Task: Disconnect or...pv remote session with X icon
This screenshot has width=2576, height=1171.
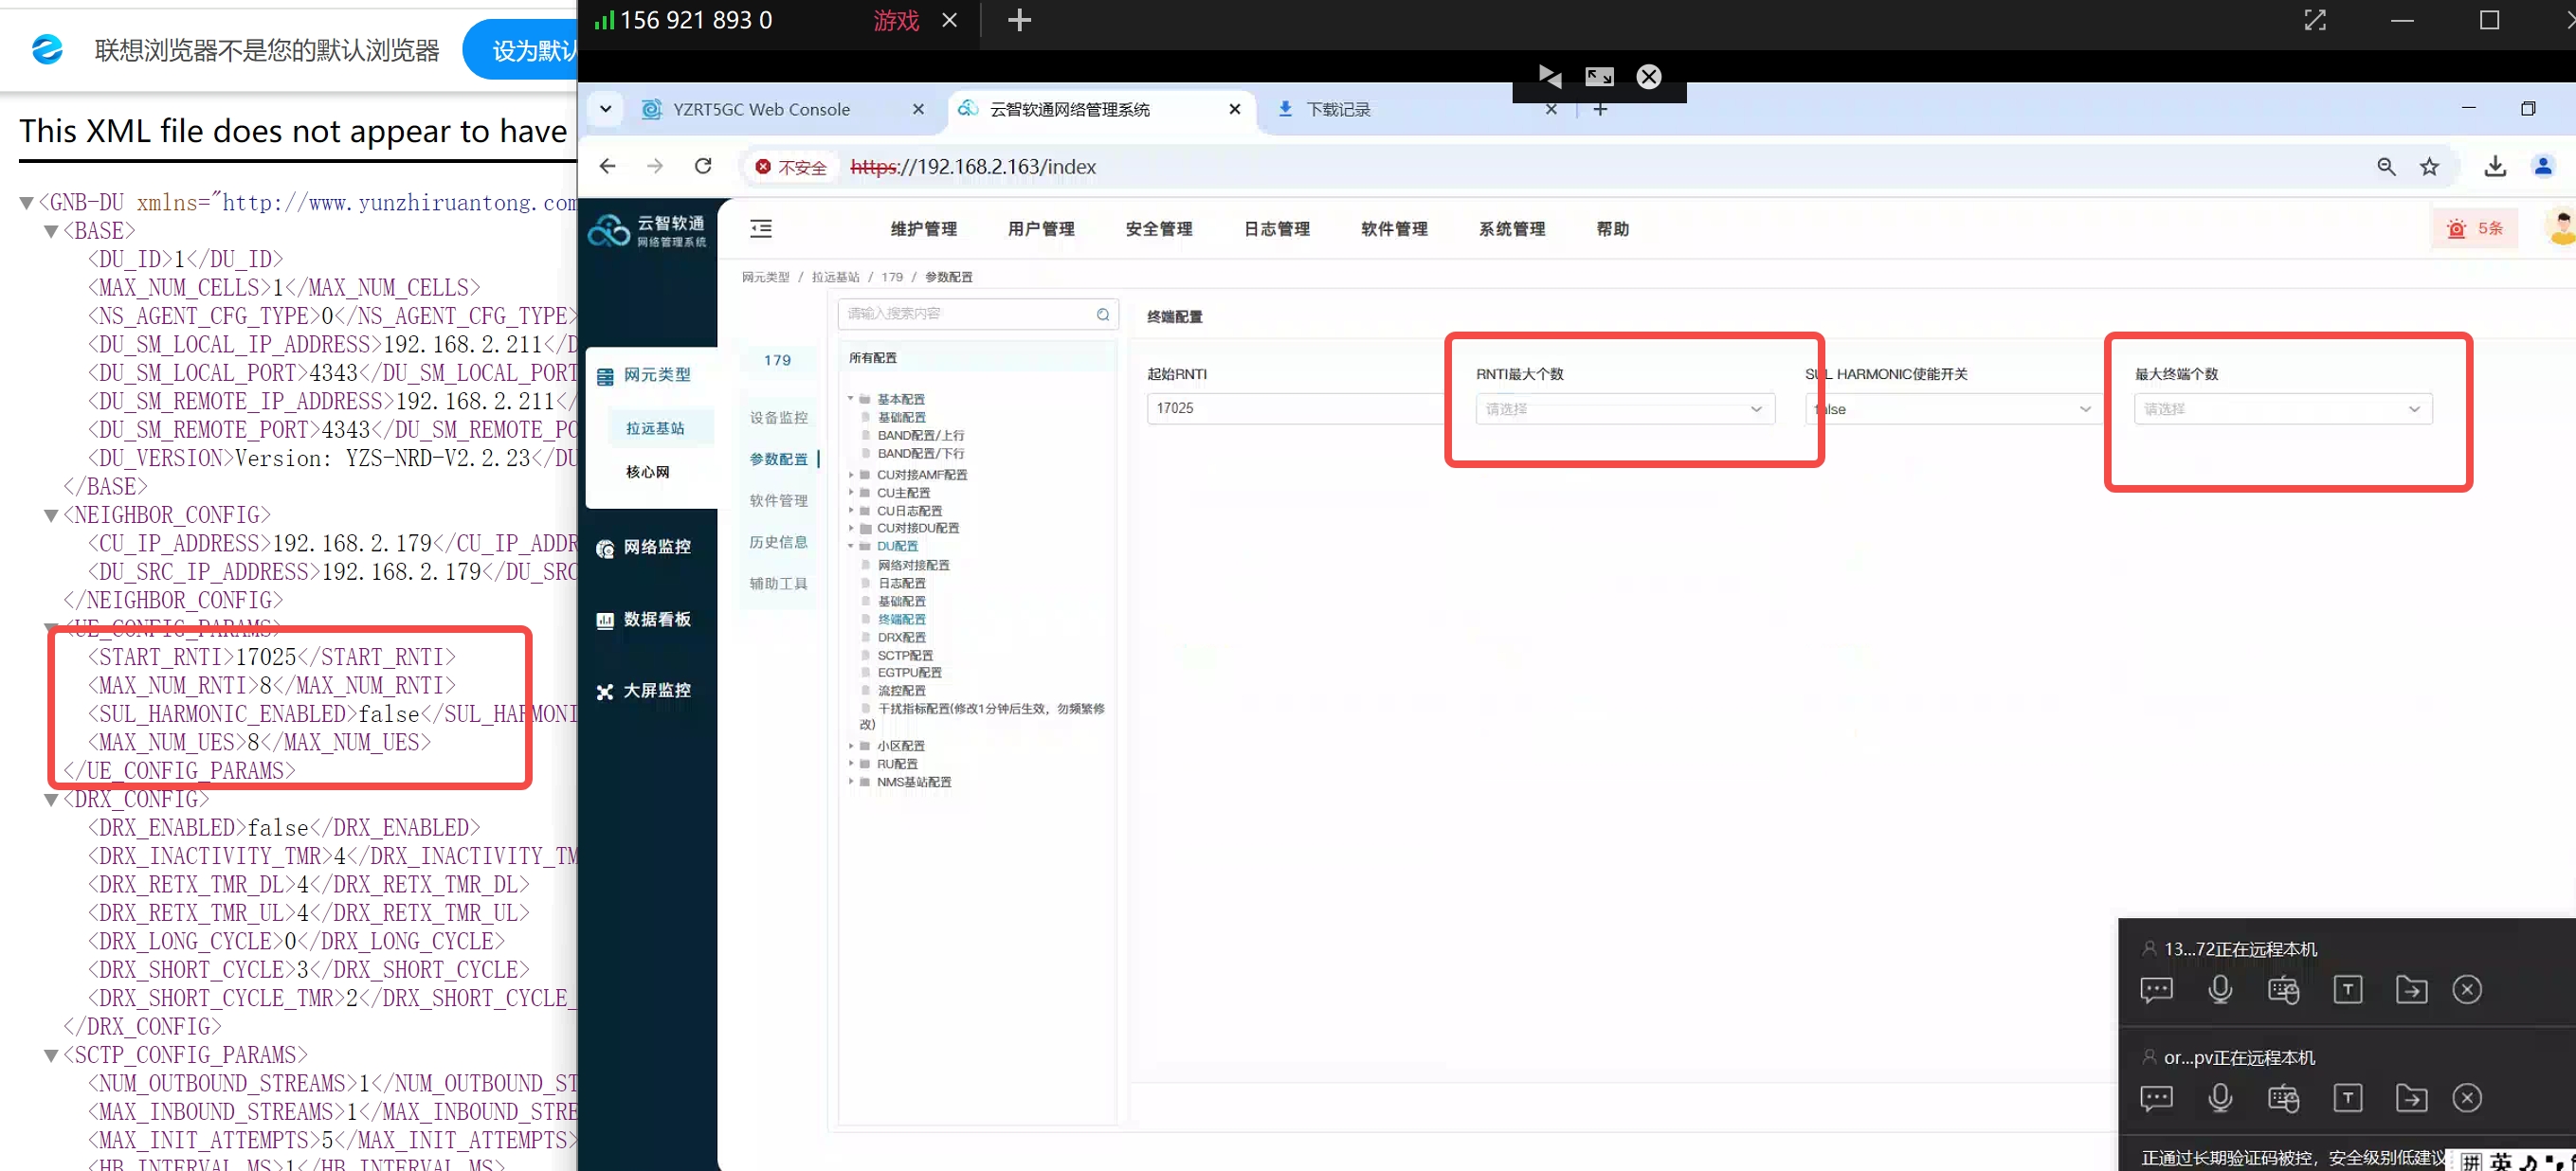Action: pos(2467,1098)
